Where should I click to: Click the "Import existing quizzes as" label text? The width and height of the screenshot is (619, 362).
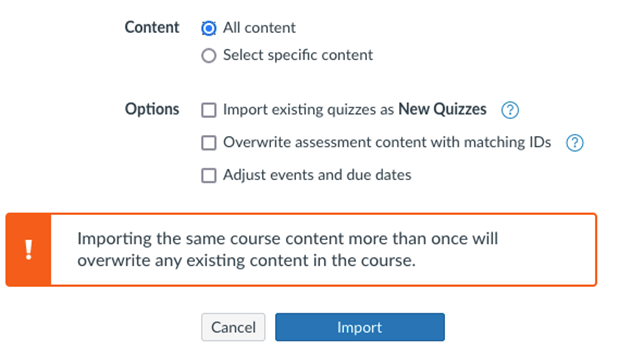click(308, 109)
